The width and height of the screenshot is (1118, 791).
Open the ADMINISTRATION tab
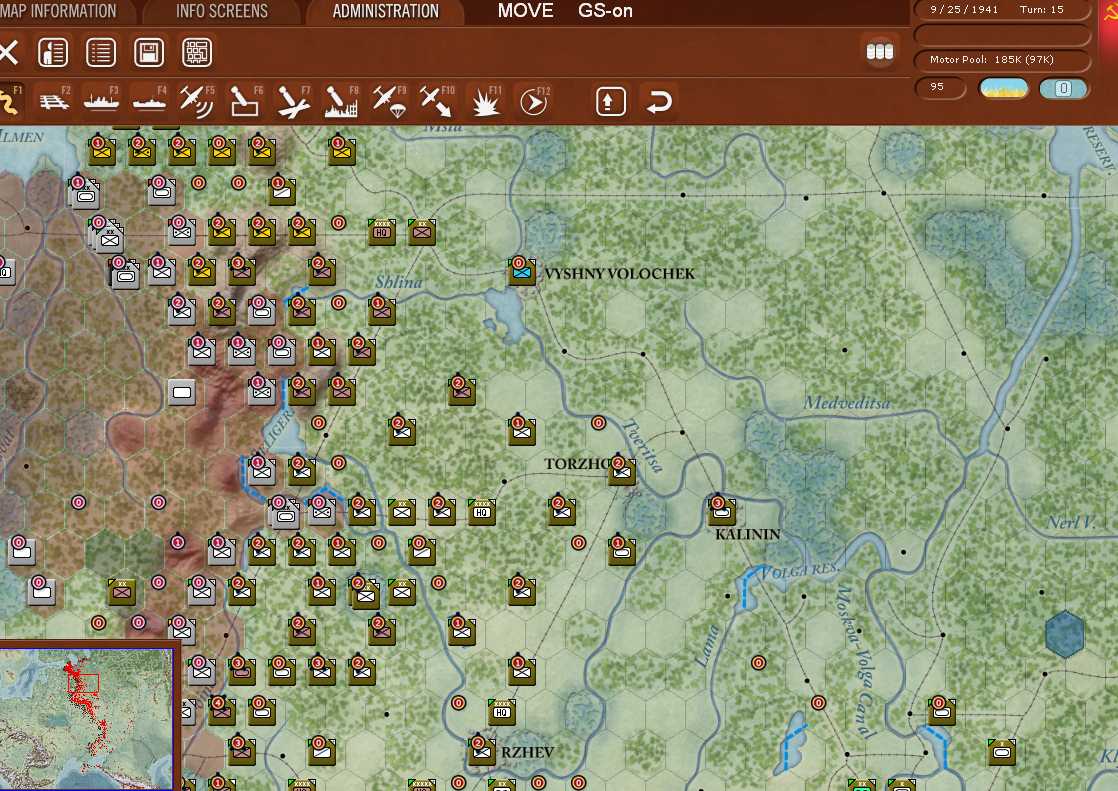pos(386,11)
